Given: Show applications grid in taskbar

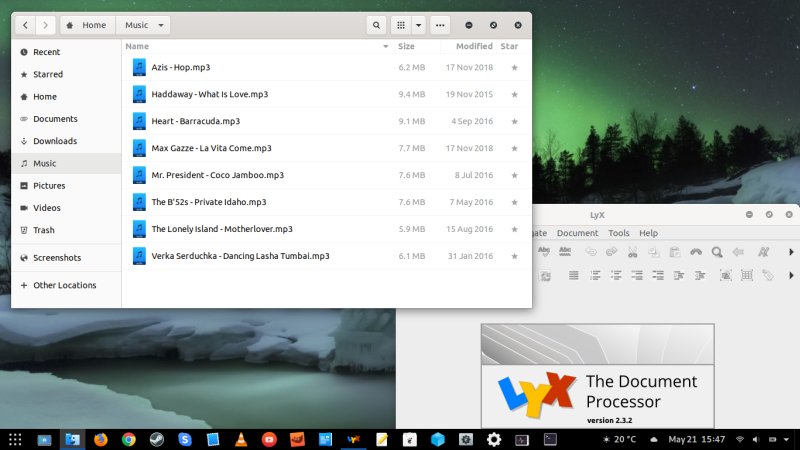Looking at the screenshot, I should 15,439.
